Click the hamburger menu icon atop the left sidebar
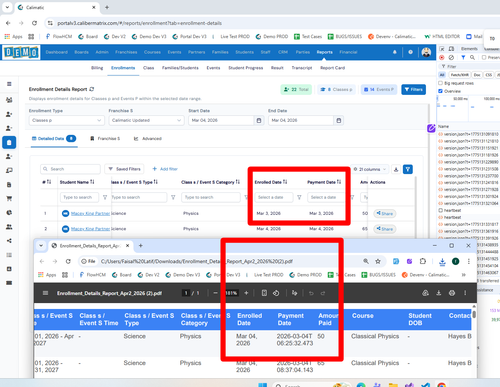500x387 pixels. click(x=9, y=84)
